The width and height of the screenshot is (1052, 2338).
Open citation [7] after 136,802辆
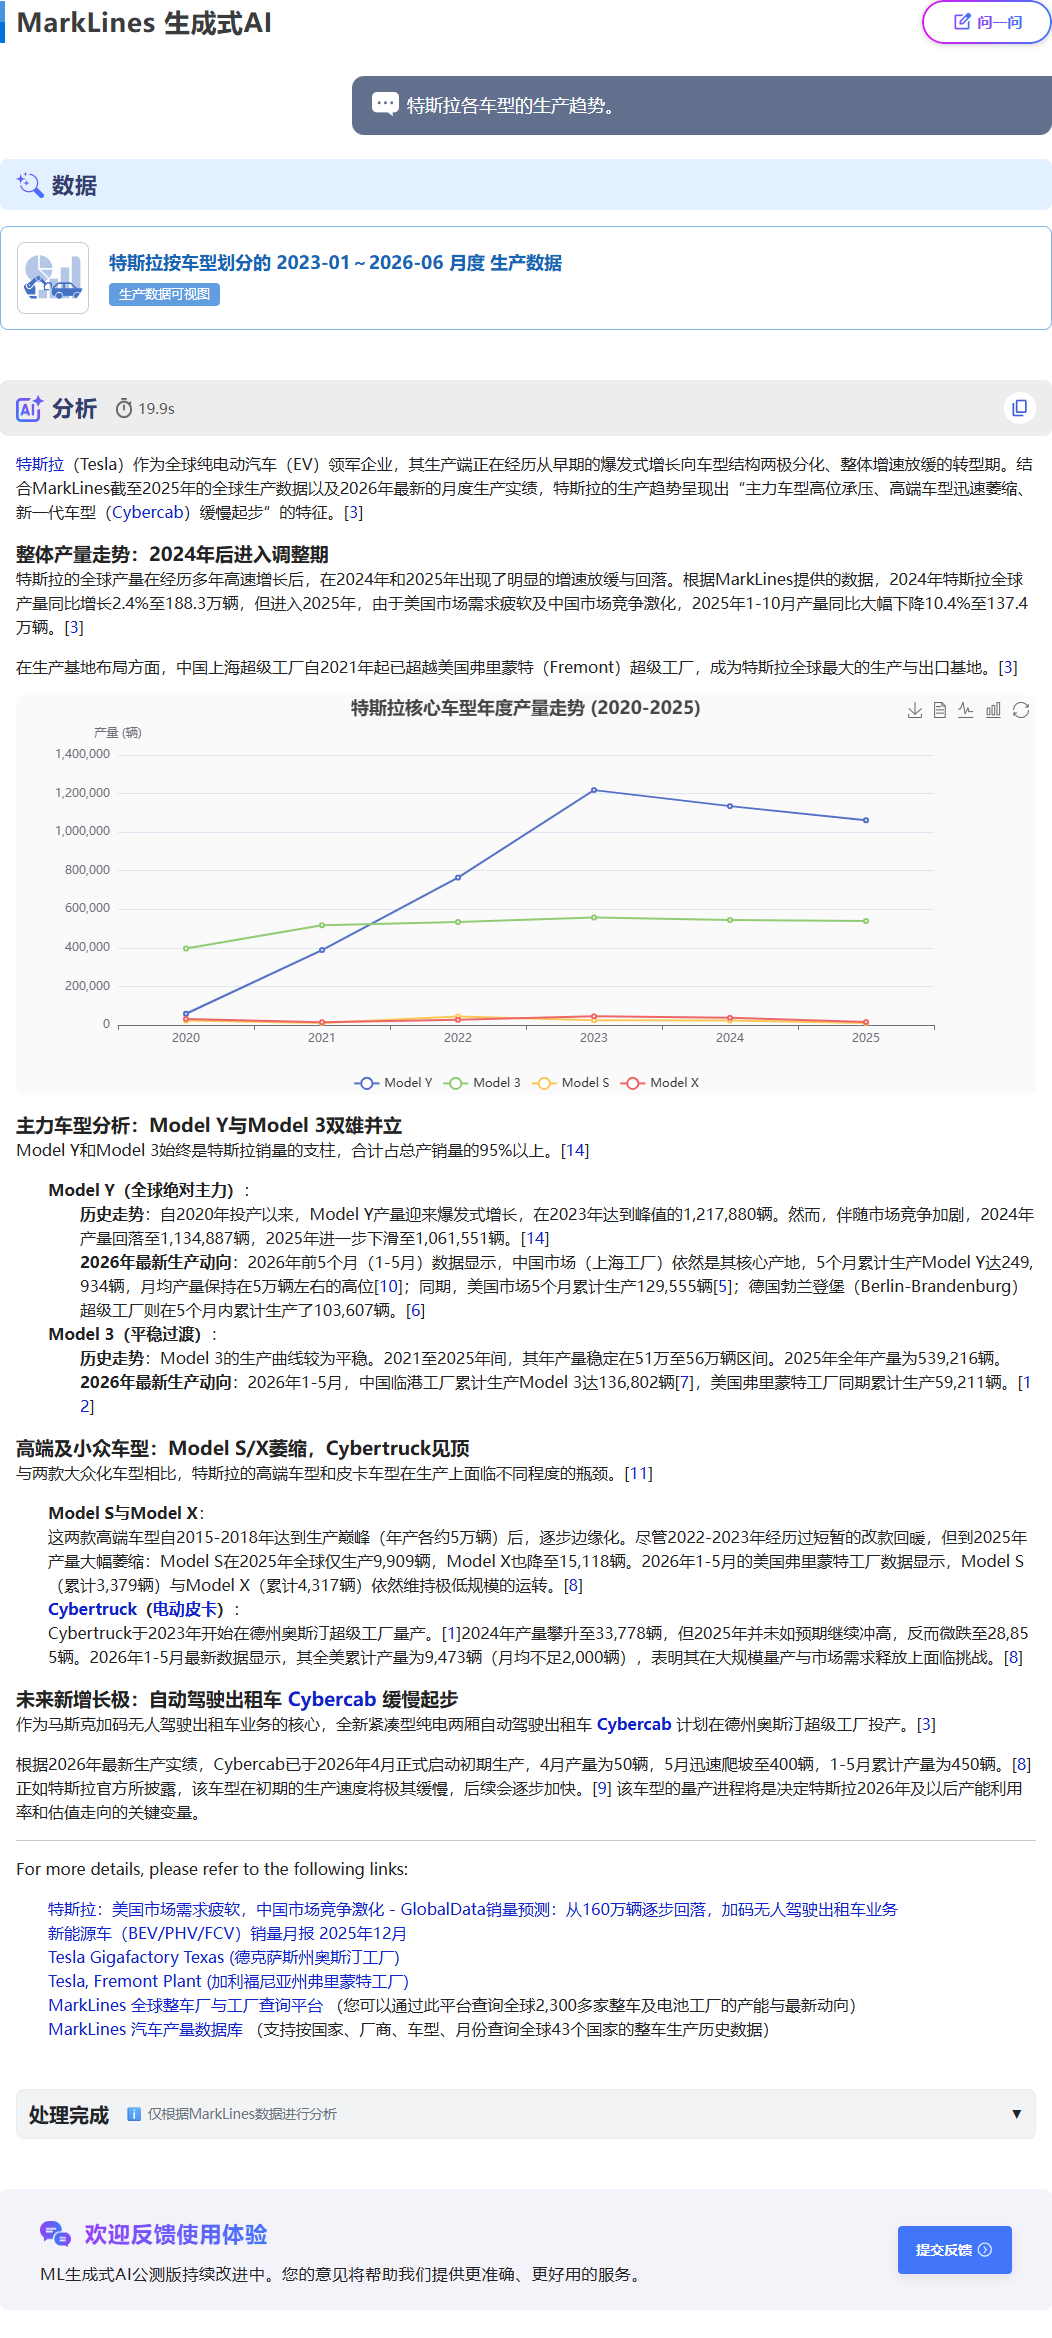684,1382
